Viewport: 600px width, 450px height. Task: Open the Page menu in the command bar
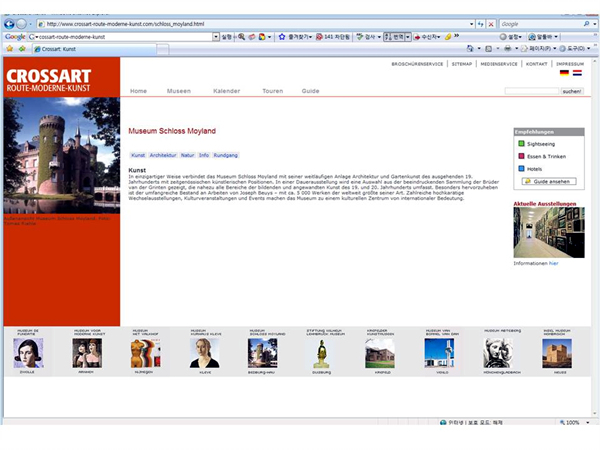(539, 49)
